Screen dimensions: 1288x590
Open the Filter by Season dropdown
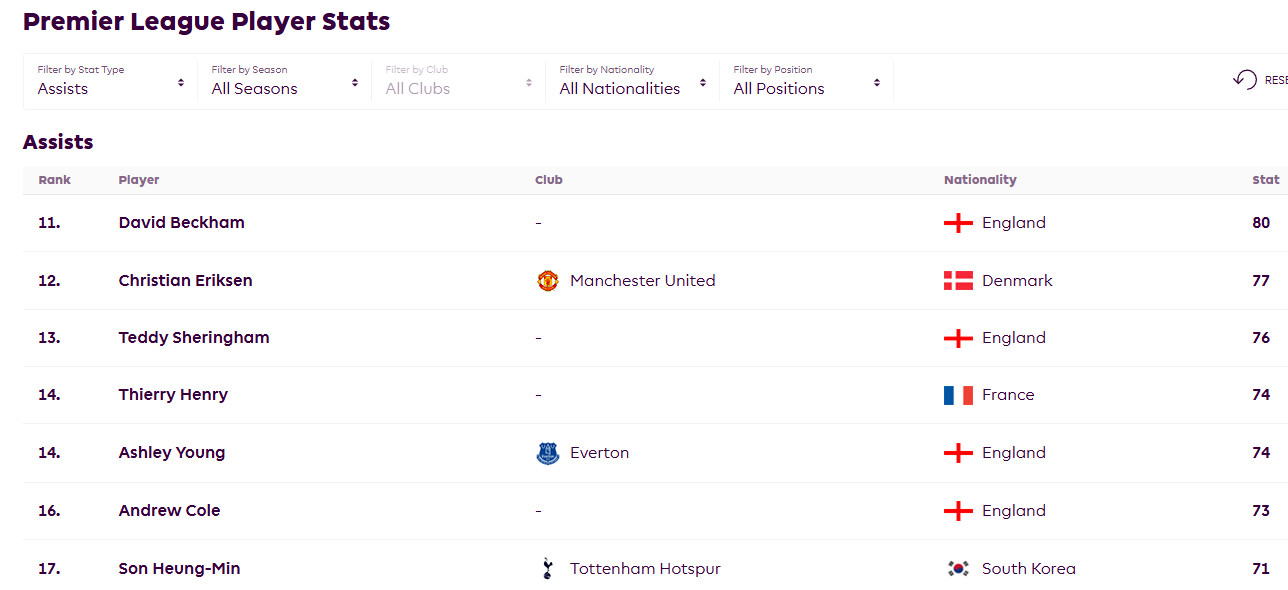coord(284,81)
